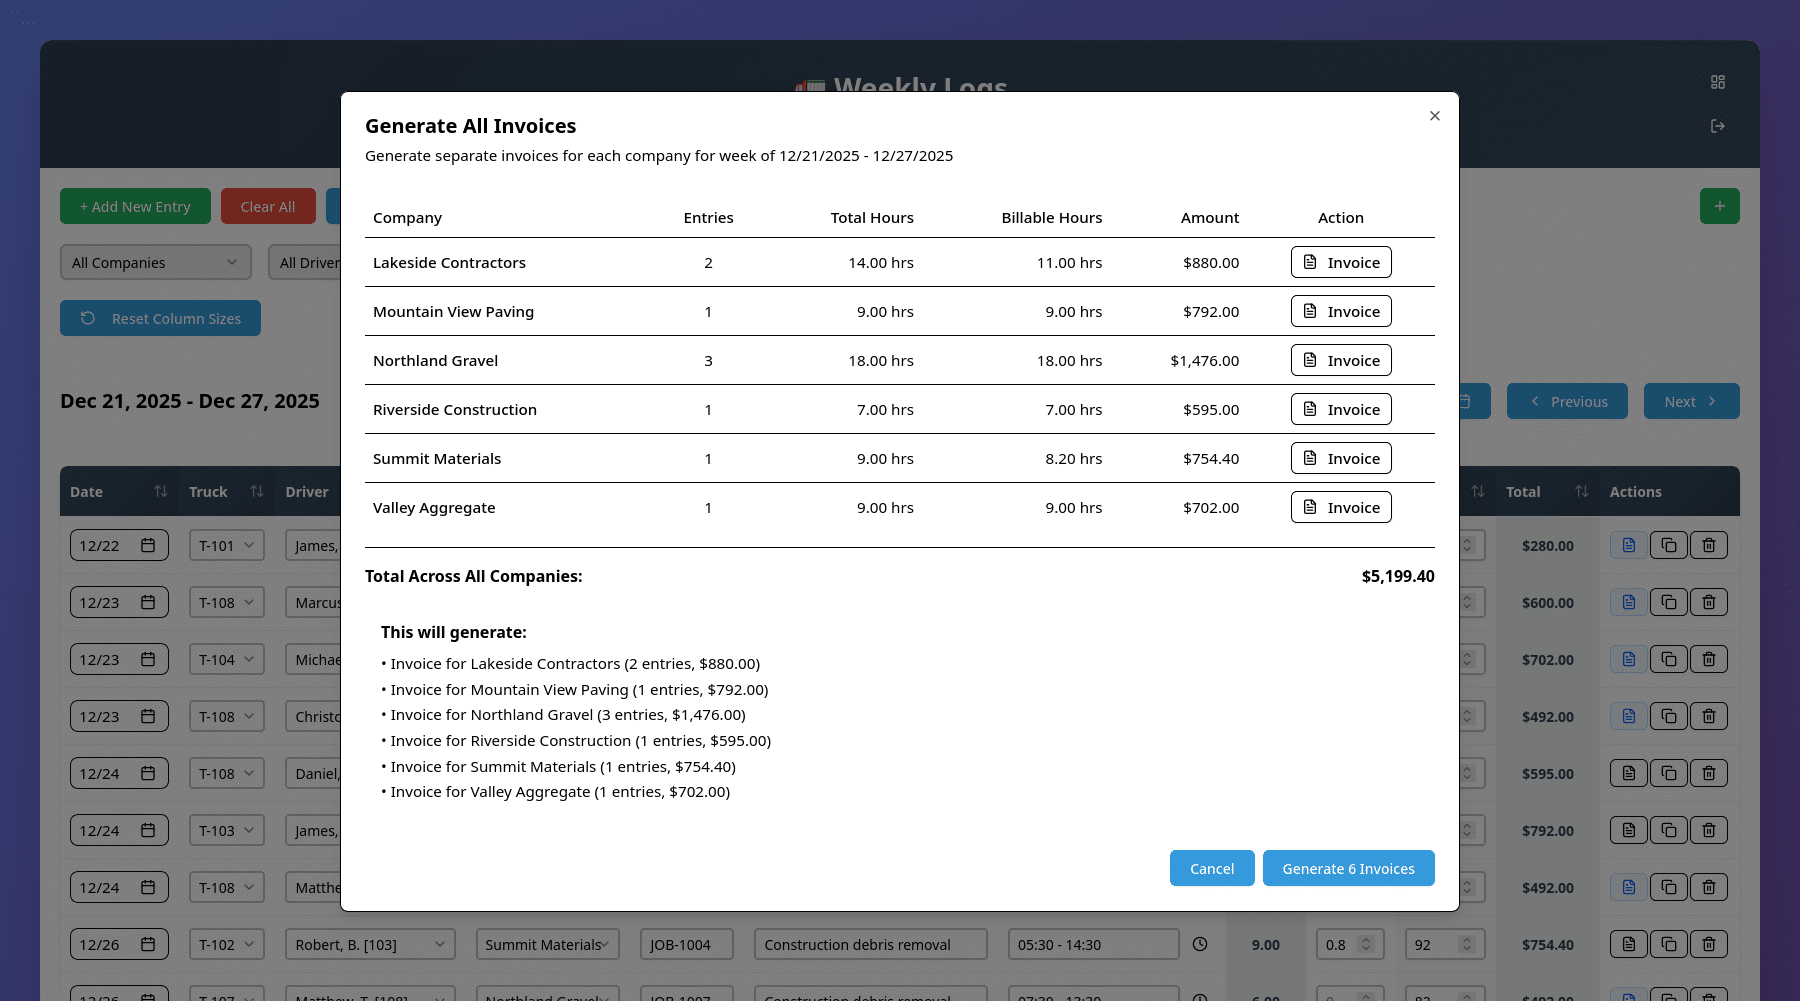The width and height of the screenshot is (1800, 1001).
Task: Generate invoice for Northland Gravel row
Action: tap(1340, 360)
